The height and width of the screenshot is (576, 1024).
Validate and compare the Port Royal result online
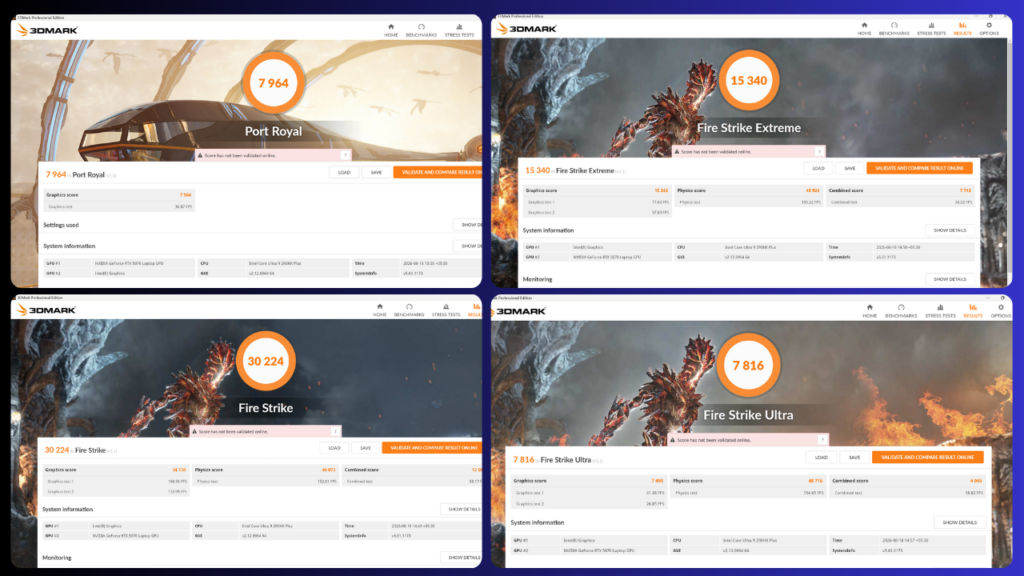pyautogui.click(x=438, y=172)
